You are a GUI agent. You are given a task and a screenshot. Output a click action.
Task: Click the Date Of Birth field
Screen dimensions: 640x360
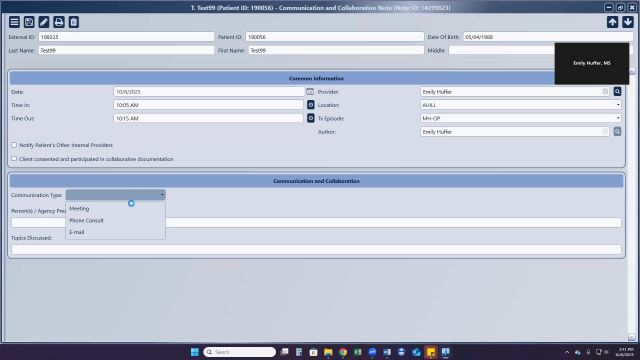click(548, 37)
